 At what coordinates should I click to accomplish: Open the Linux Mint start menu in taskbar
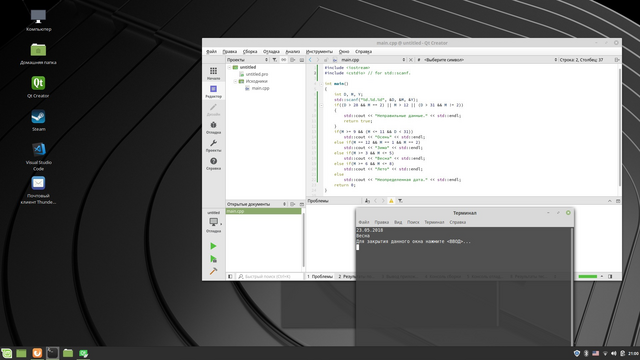[x=6, y=353]
